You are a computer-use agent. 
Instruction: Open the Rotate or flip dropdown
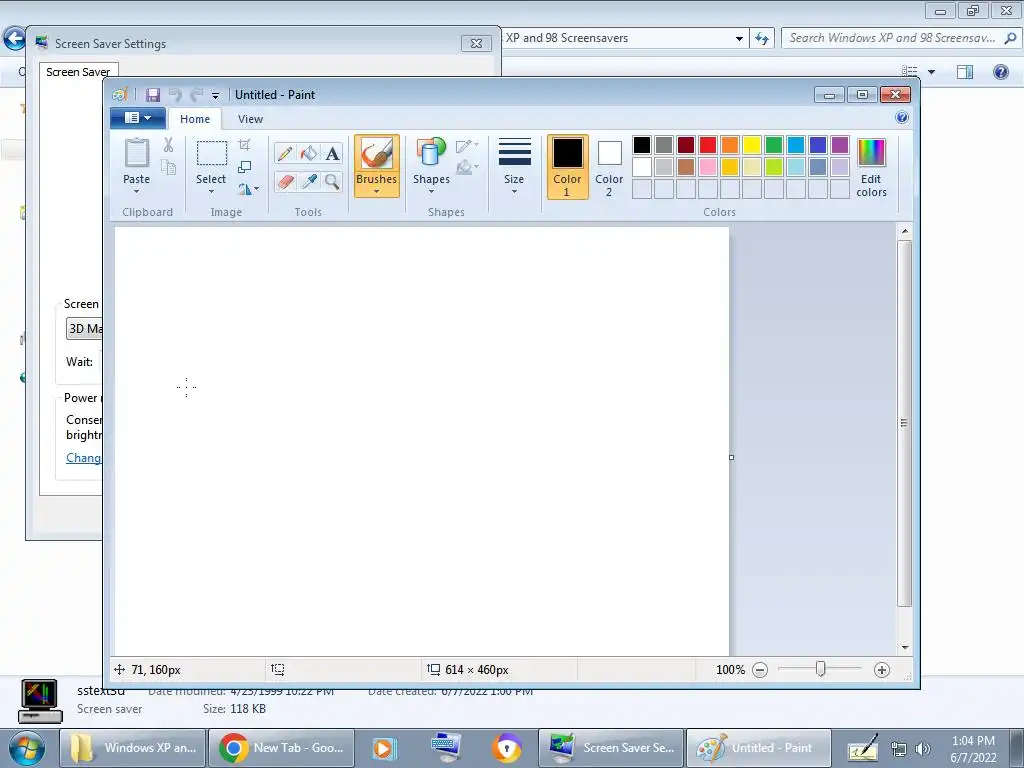248,189
